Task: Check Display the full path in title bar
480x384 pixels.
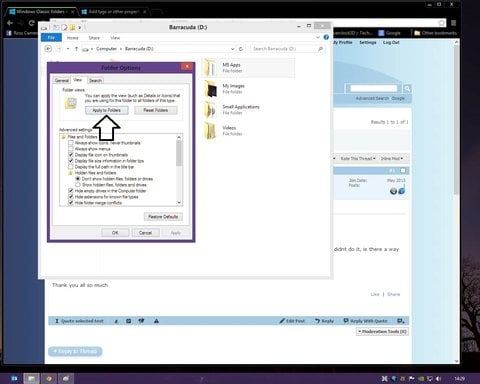Action: [x=71, y=167]
